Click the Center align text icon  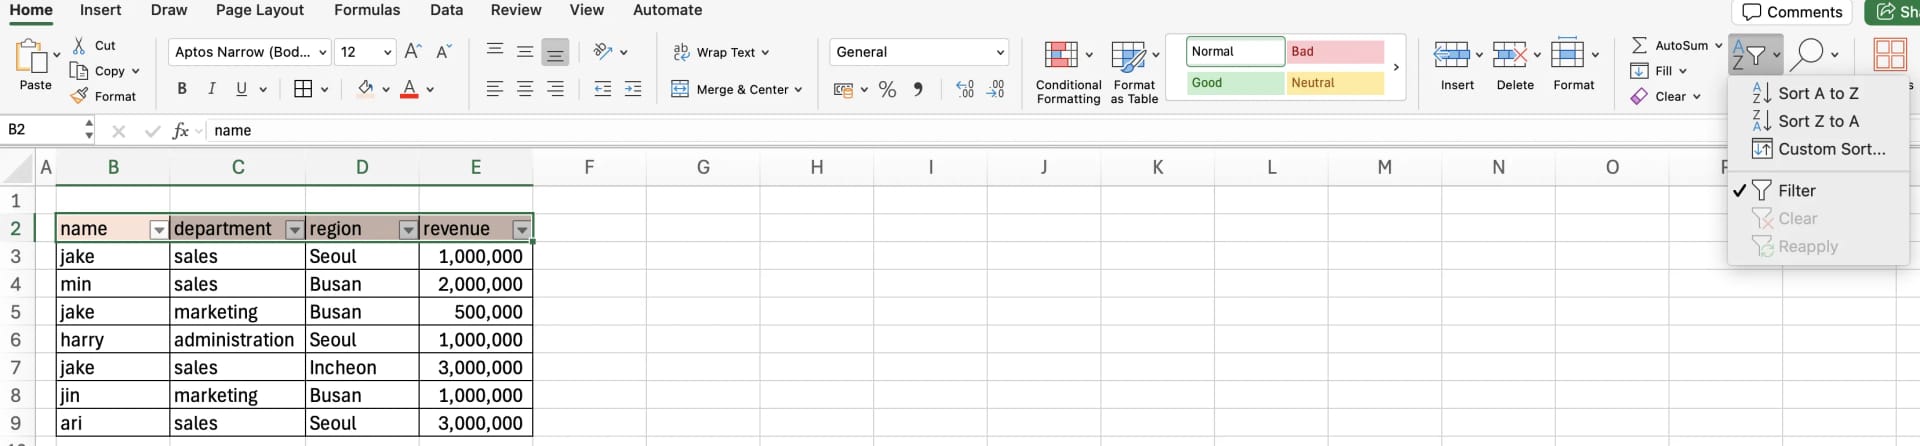click(525, 89)
